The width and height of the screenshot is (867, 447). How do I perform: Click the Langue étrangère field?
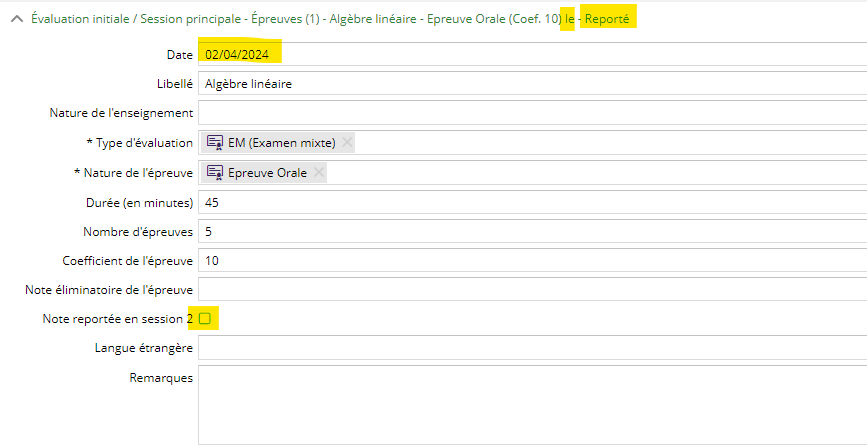532,348
